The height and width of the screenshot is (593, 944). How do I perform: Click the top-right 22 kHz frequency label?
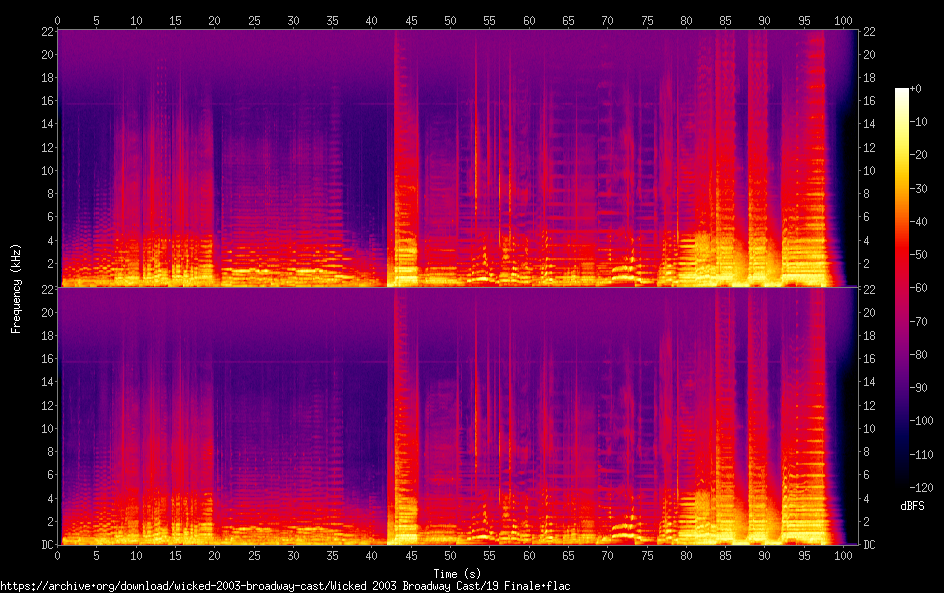[x=870, y=32]
